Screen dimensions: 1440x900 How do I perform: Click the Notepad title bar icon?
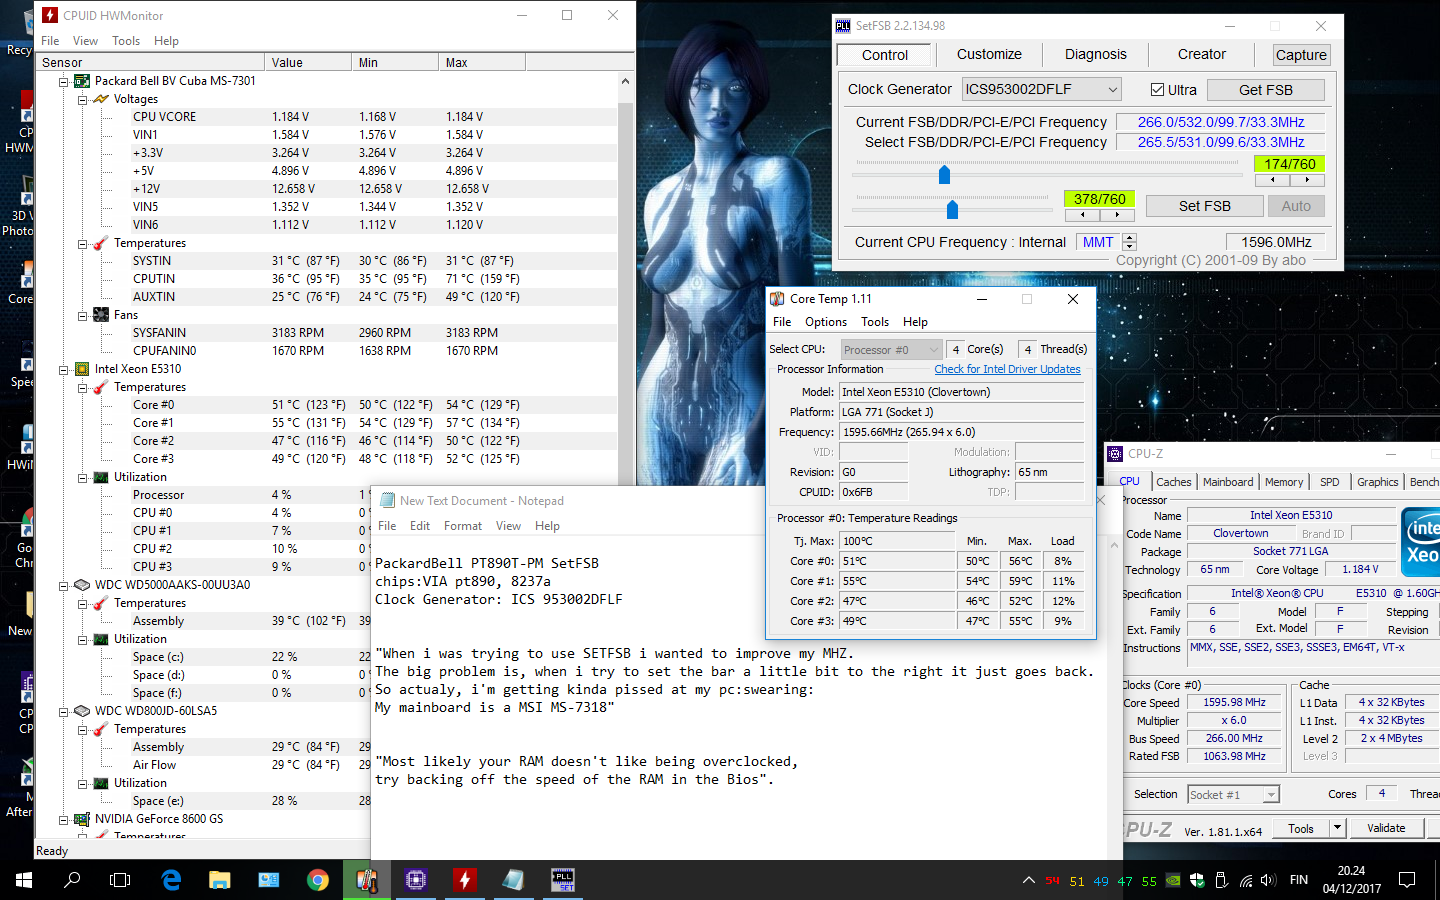[x=387, y=501]
